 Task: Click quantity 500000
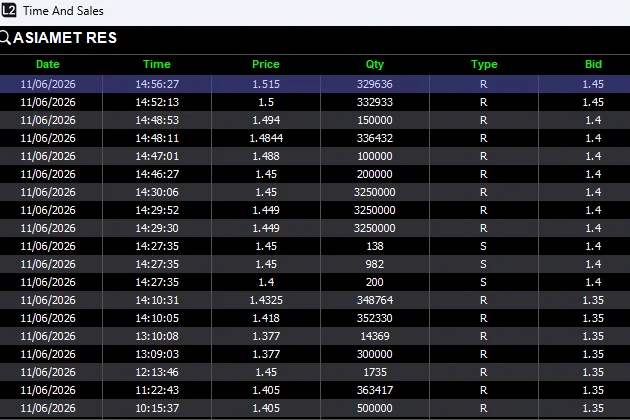coord(374,408)
